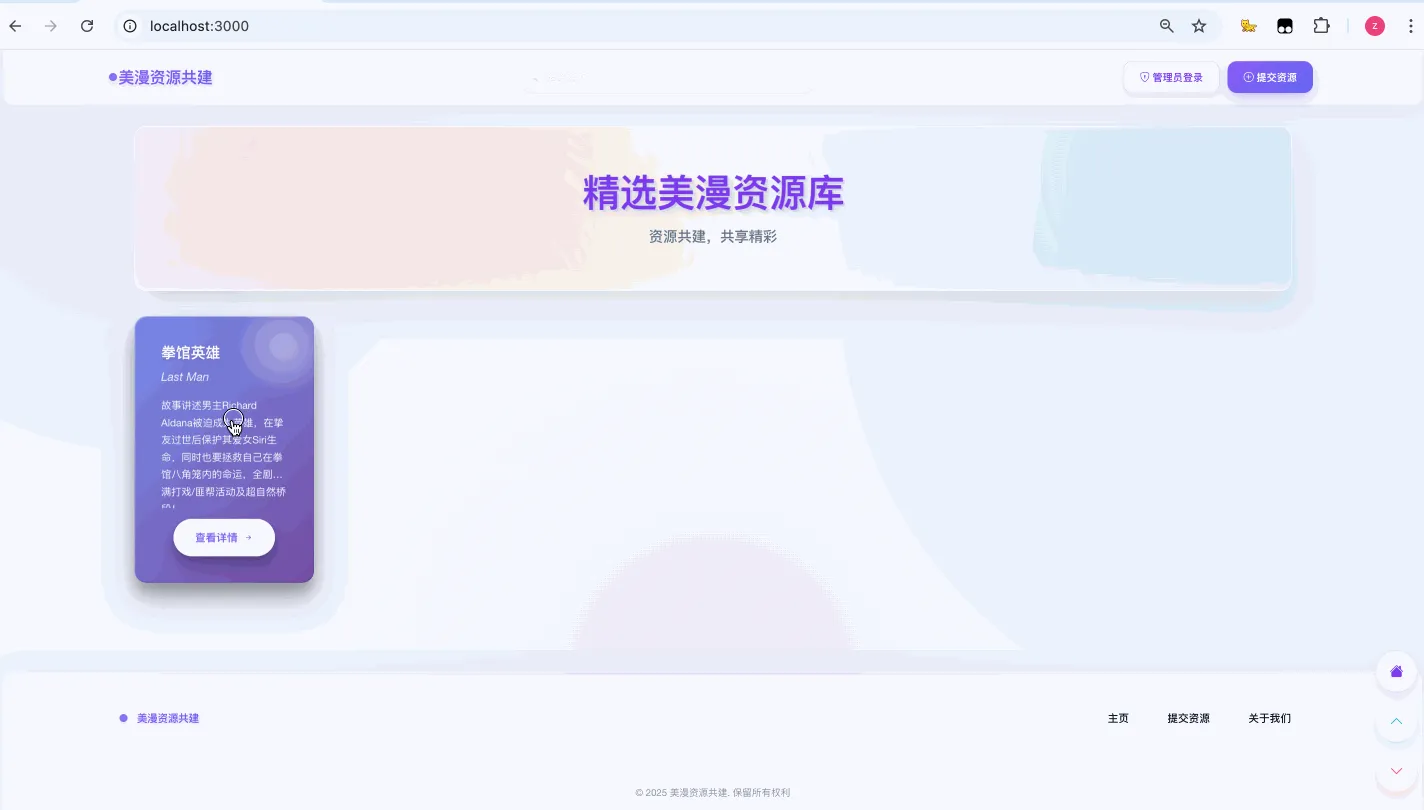Click the footer 美漫资源共建 logo
This screenshot has width=1424, height=810.
click(x=159, y=718)
